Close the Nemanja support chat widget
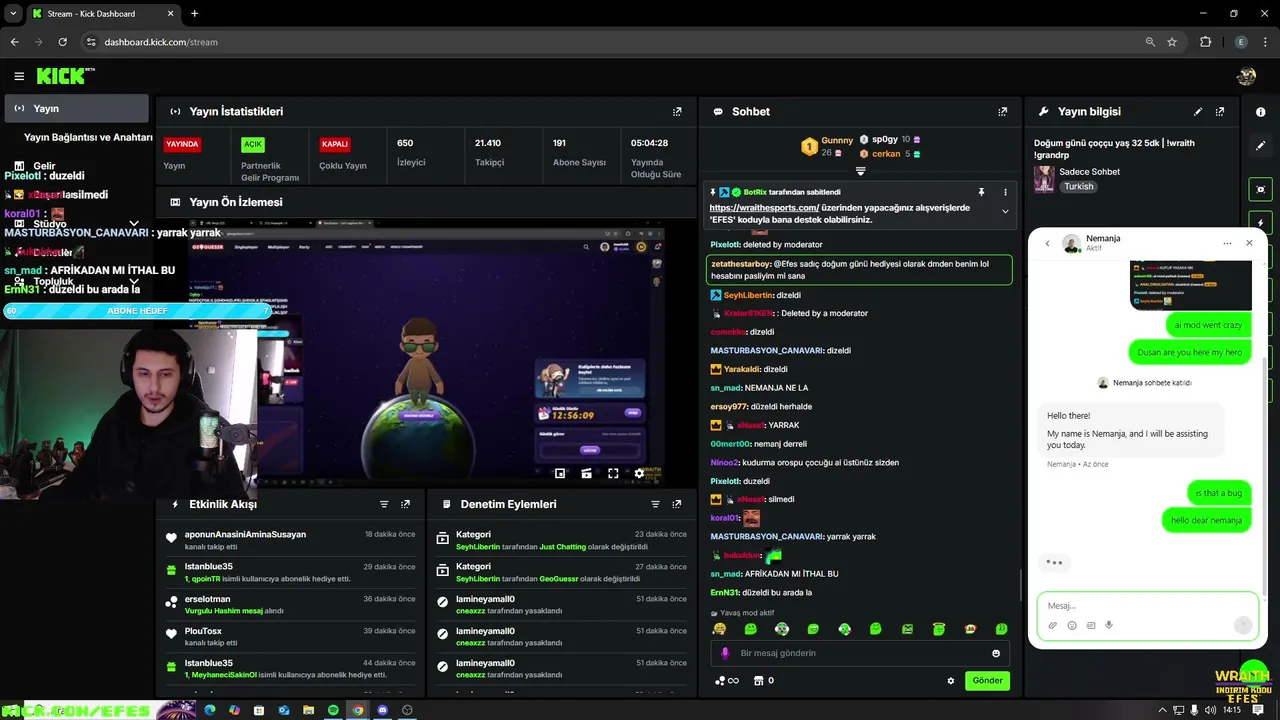 coord(1249,243)
